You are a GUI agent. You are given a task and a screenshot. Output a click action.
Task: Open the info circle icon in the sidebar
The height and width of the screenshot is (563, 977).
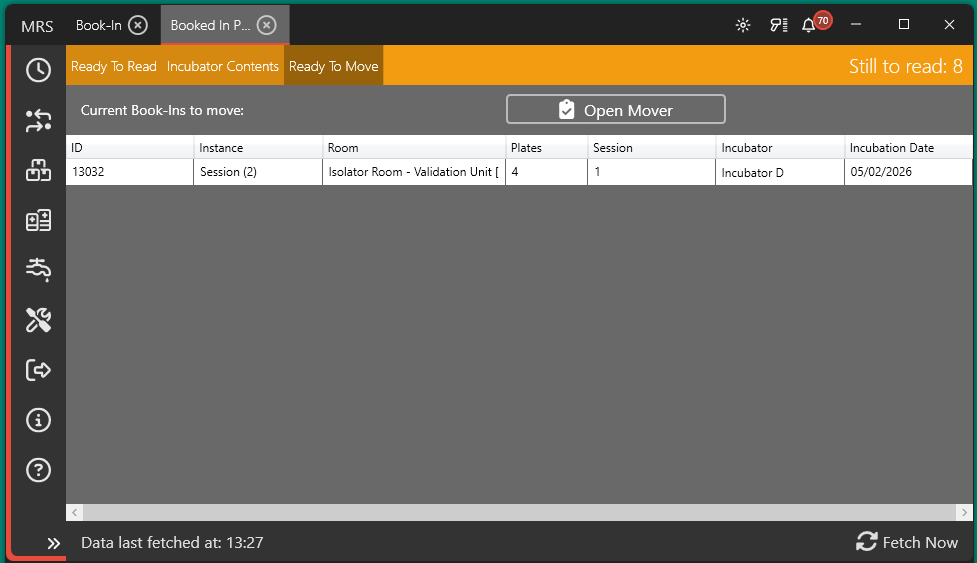[x=38, y=420]
